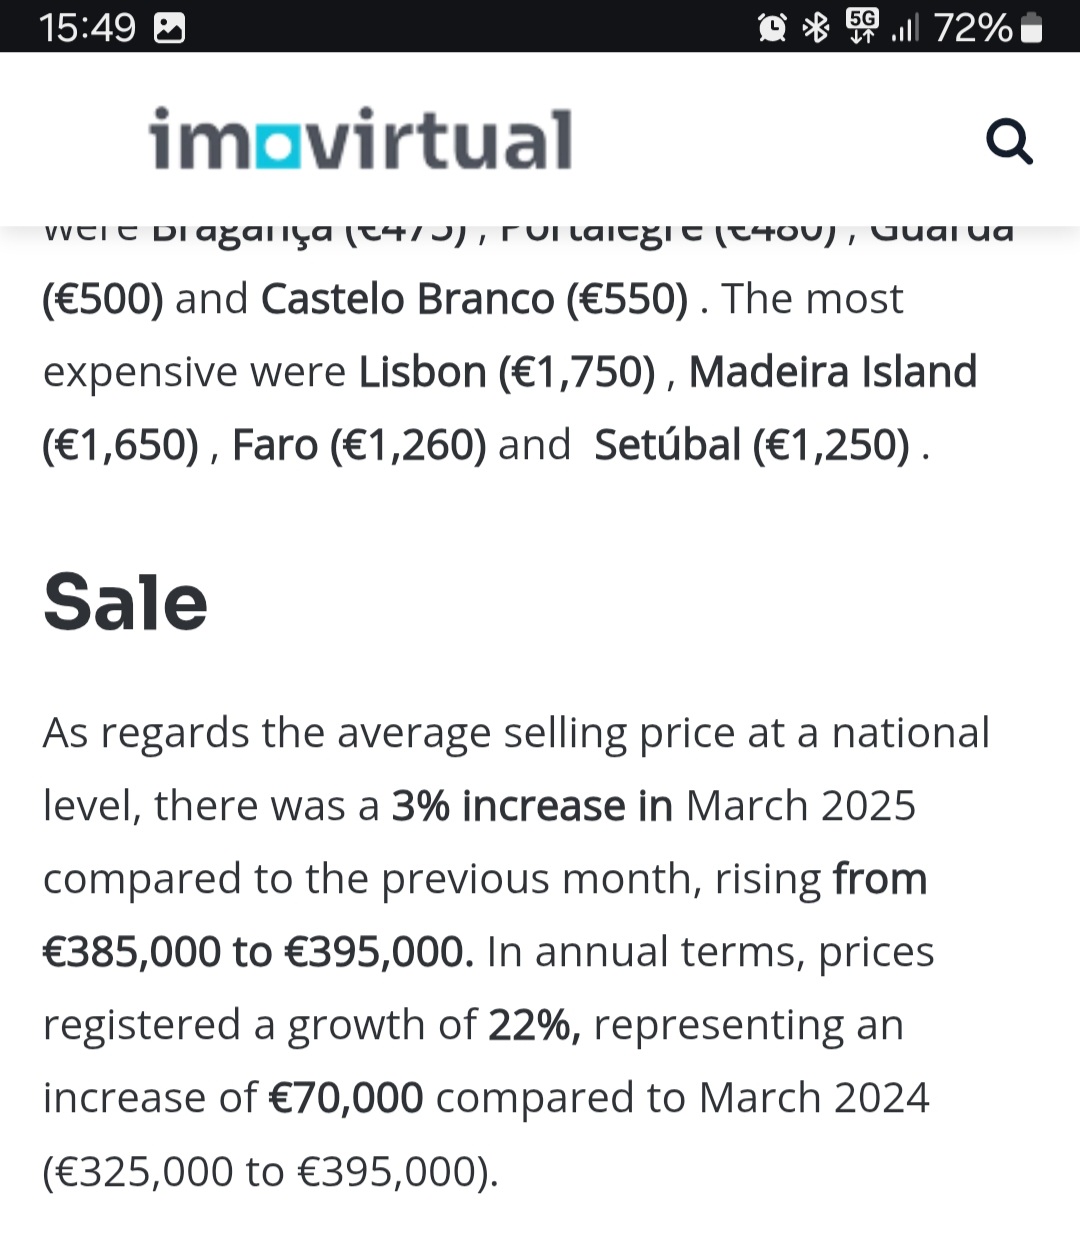The height and width of the screenshot is (1251, 1080).
Task: Tap the Setúbal (€1,250) text
Action: [x=752, y=445]
